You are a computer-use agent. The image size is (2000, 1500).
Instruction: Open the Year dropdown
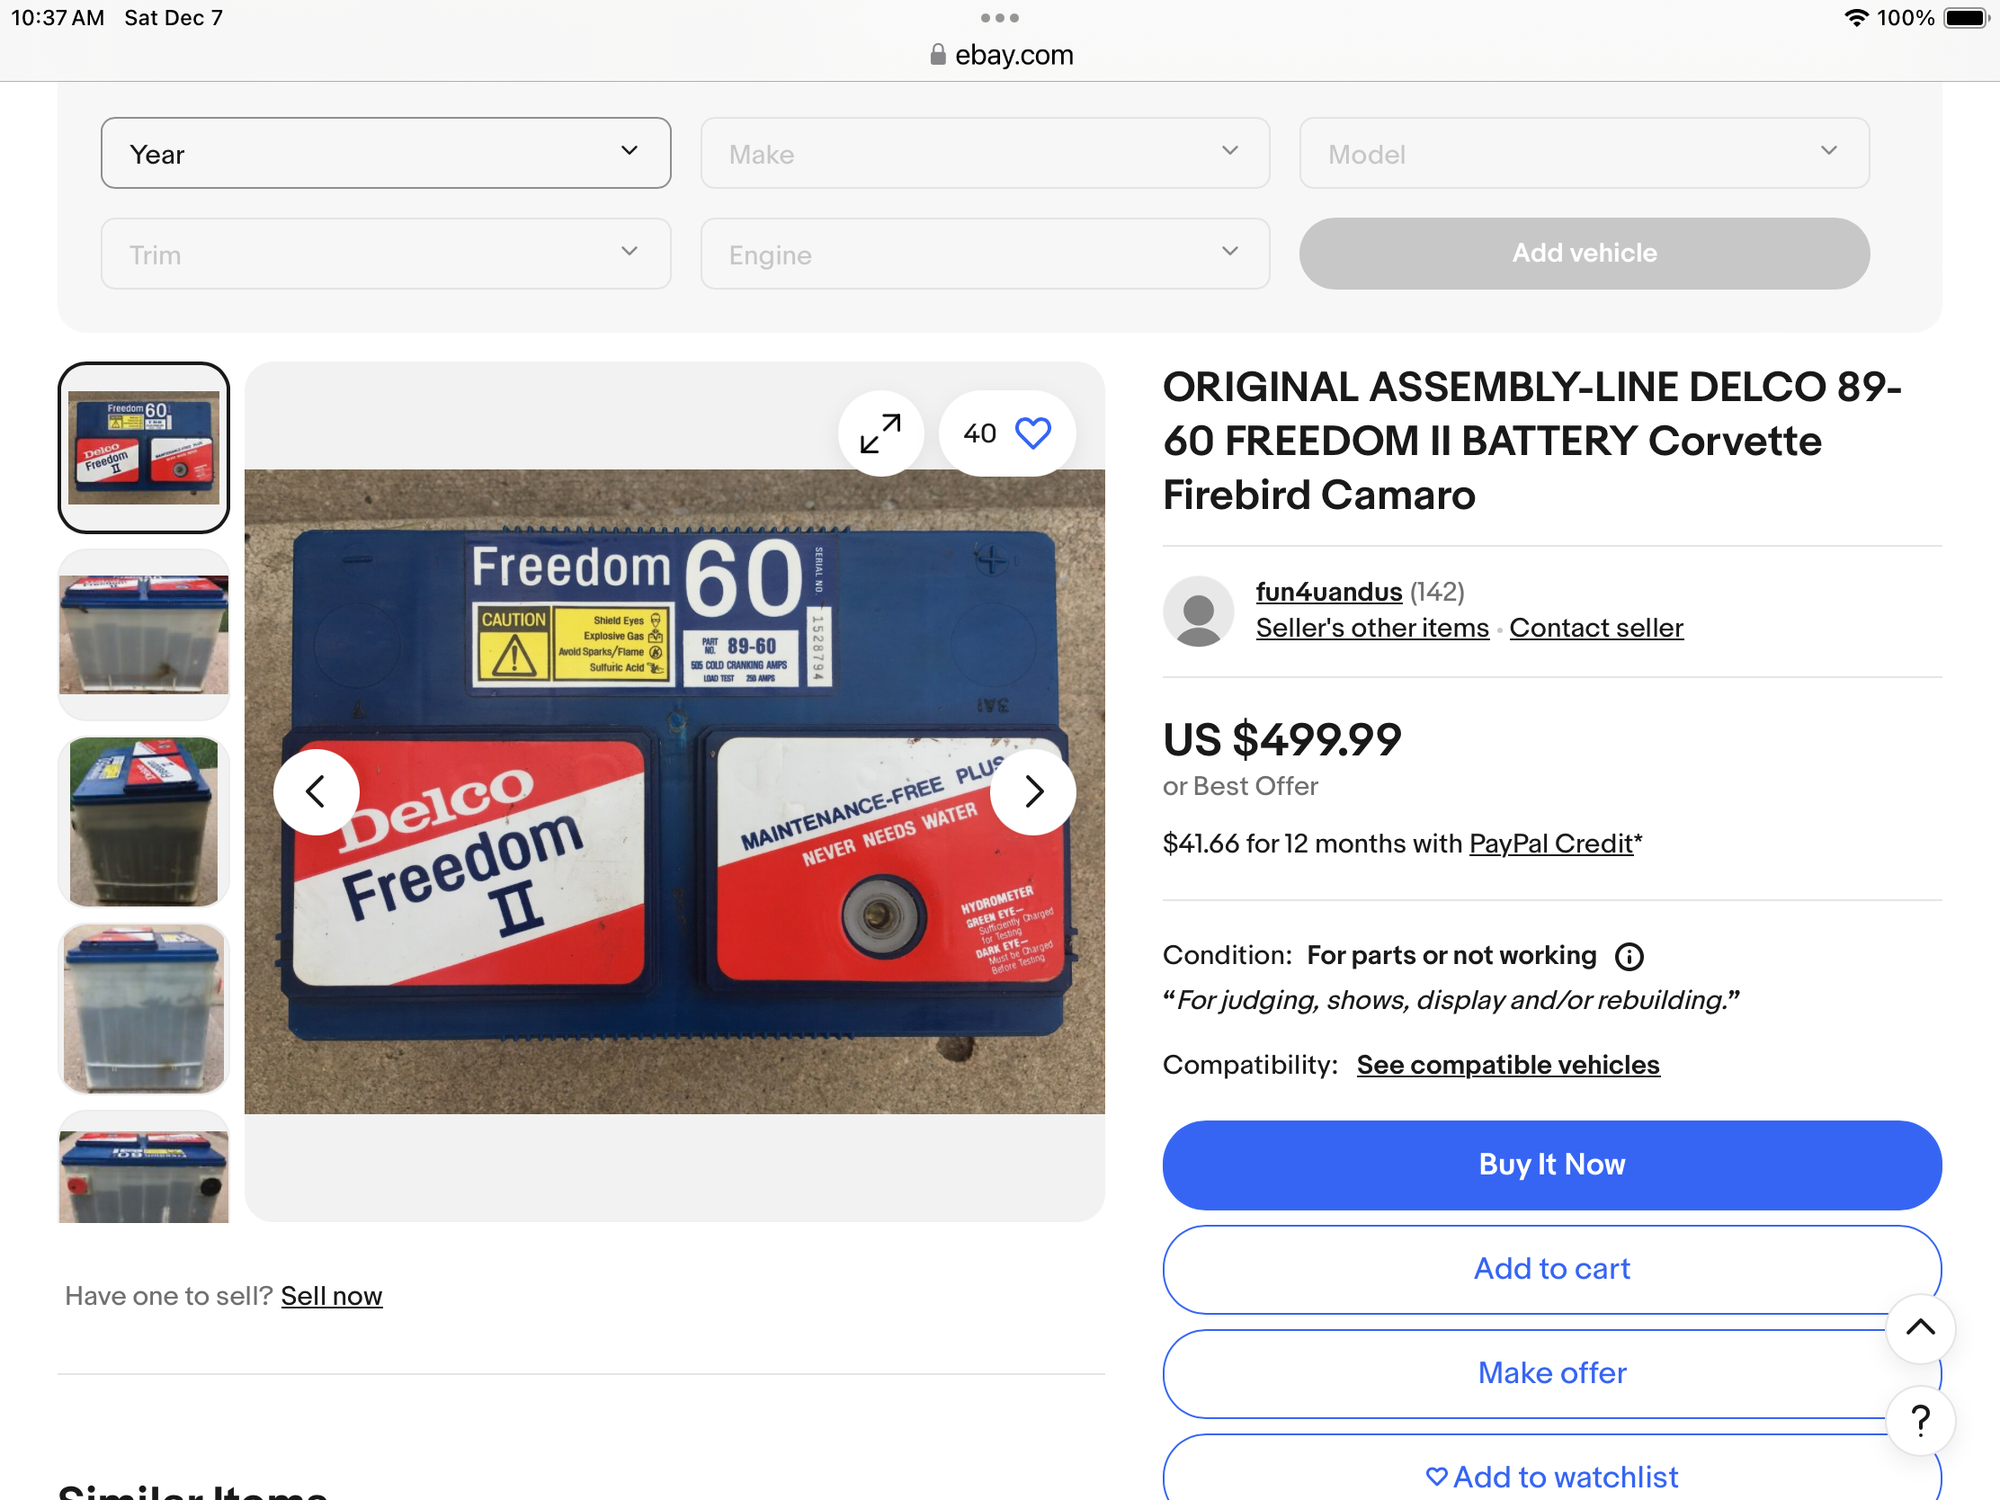click(386, 153)
